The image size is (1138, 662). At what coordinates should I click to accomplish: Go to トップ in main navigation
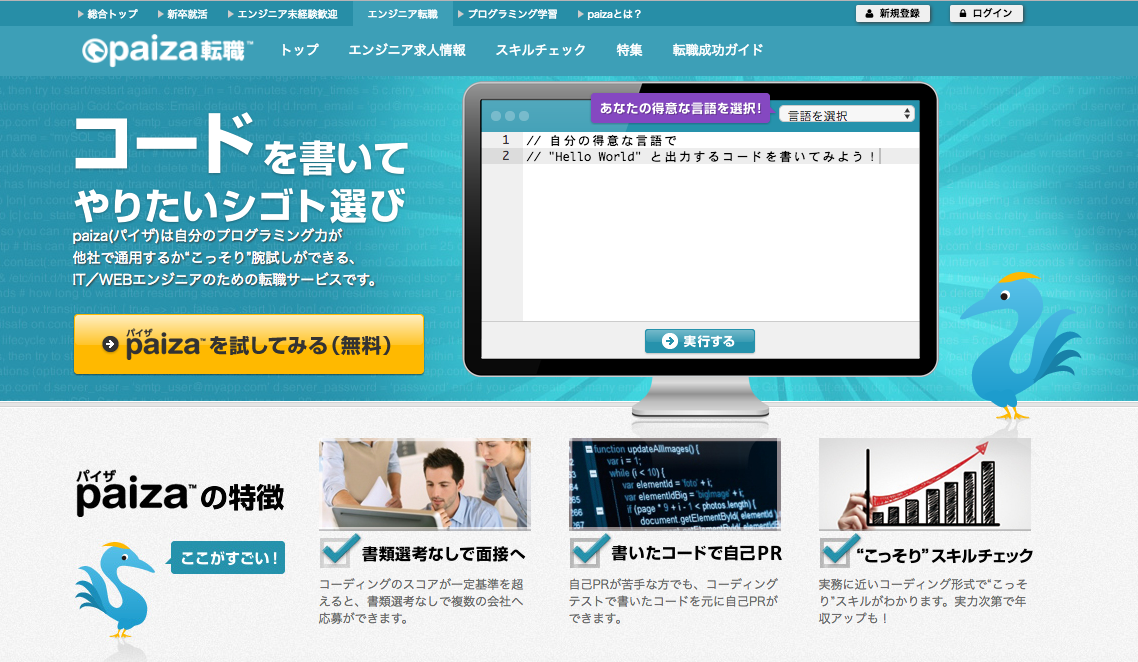[300, 50]
